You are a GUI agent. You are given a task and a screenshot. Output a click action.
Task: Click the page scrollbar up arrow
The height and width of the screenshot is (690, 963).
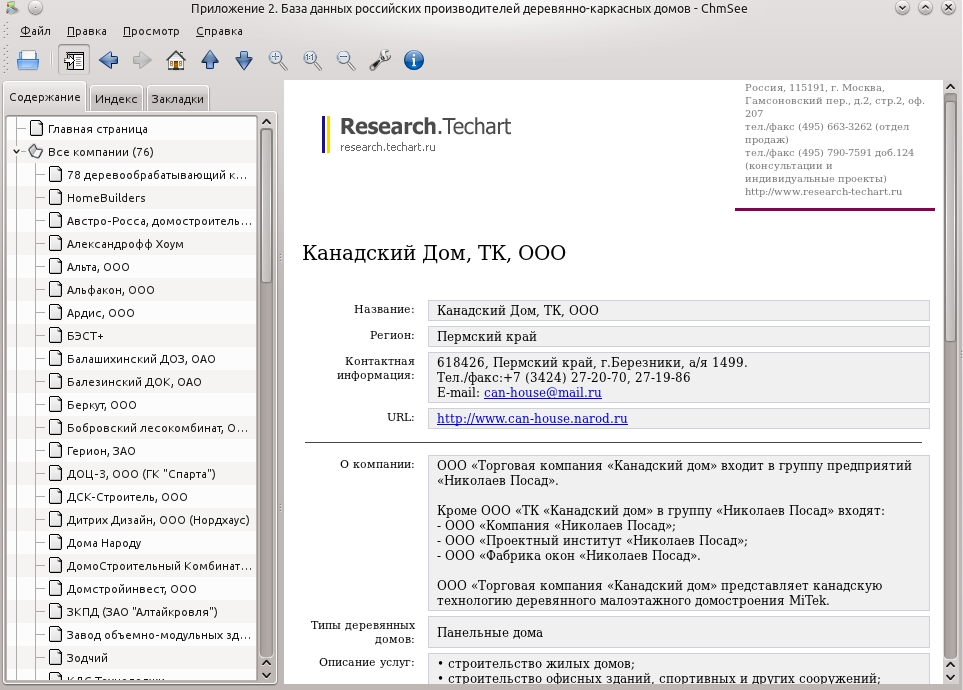(950, 87)
